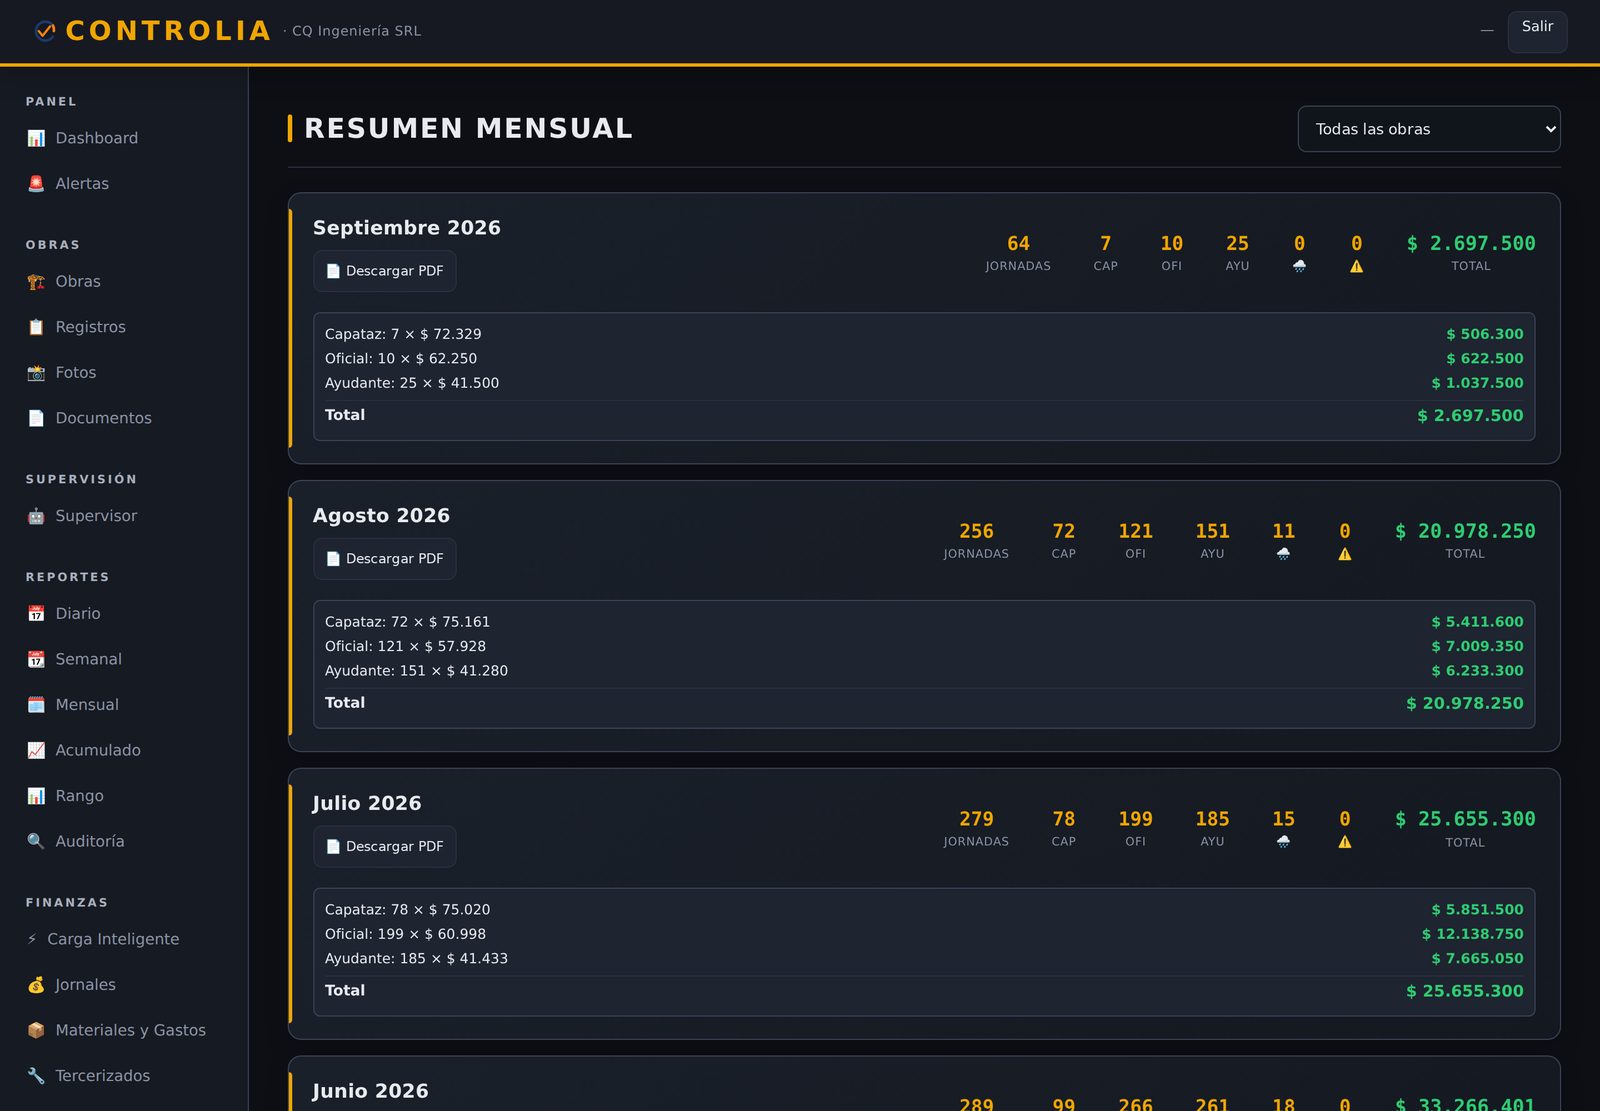Viewport: 1600px width, 1111px height.
Task: Click the CONTROLIA brand name
Action: point(168,31)
